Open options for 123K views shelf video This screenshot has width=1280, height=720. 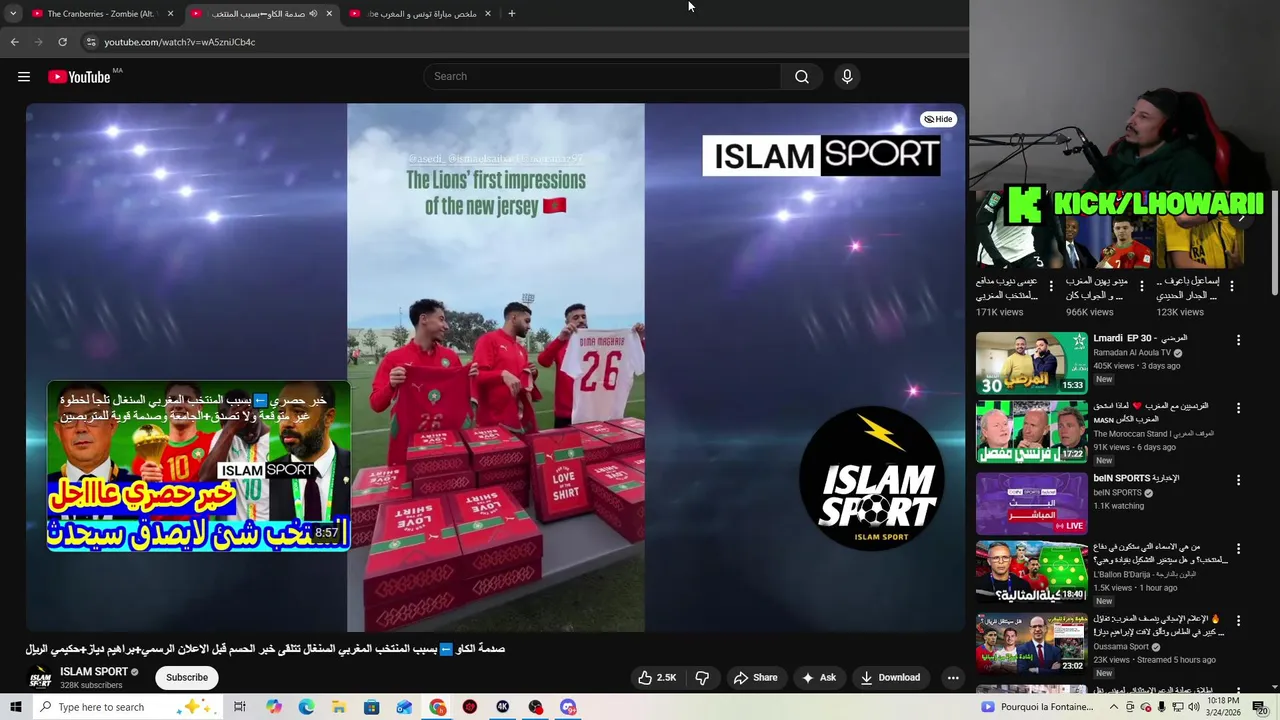1232,286
